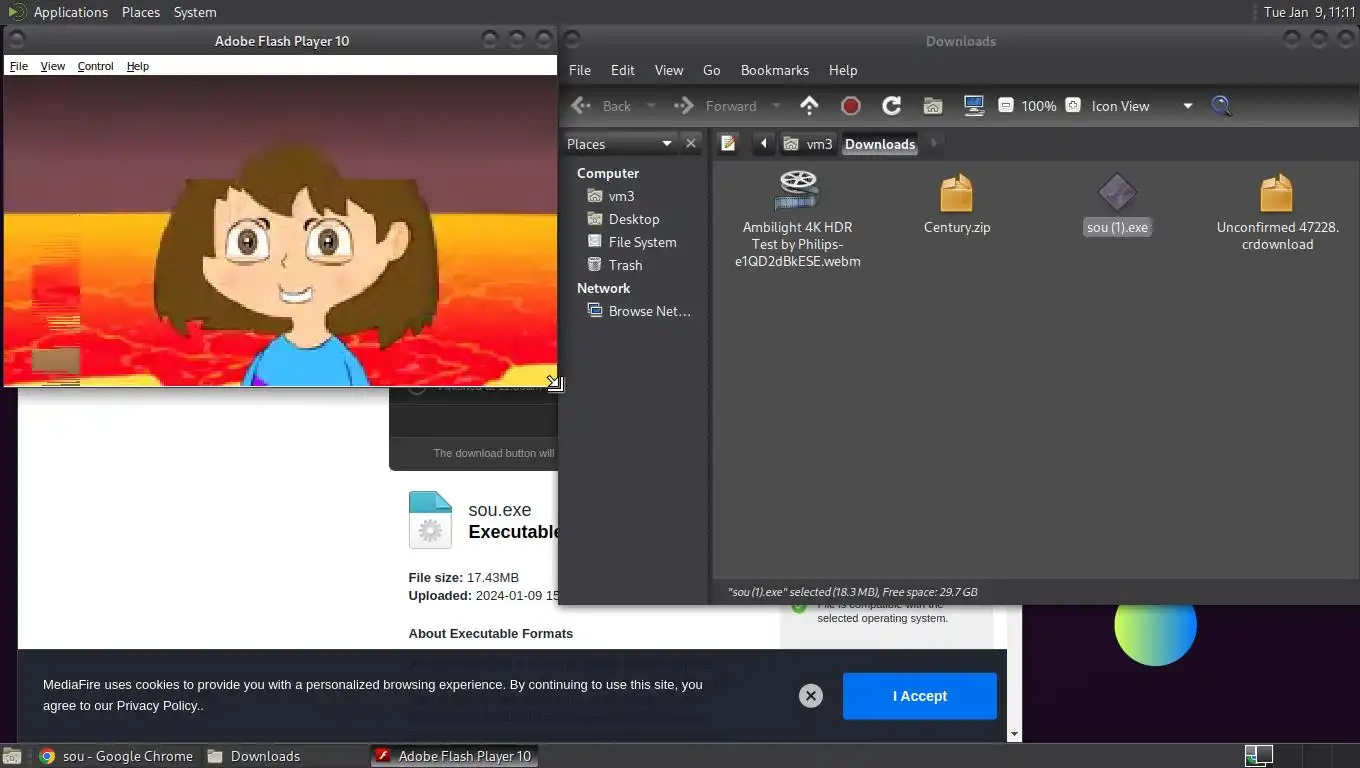
Task: Open the Help menu in Downloads window
Action: click(x=843, y=70)
